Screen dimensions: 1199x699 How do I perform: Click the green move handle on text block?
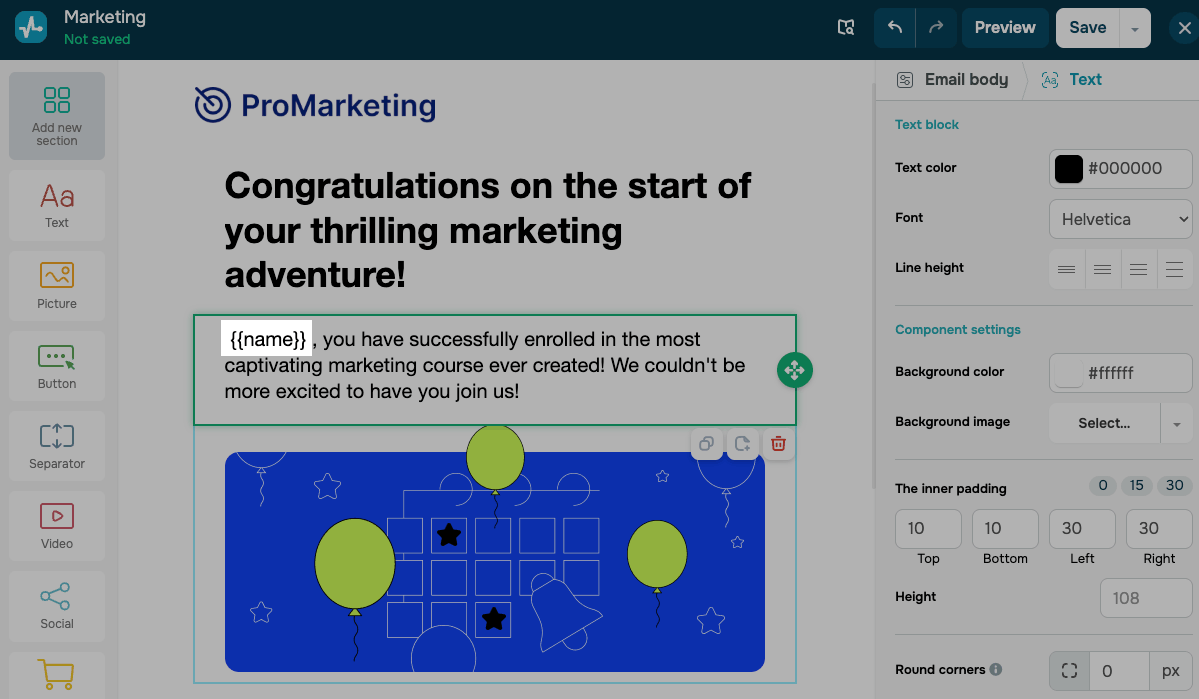click(795, 370)
